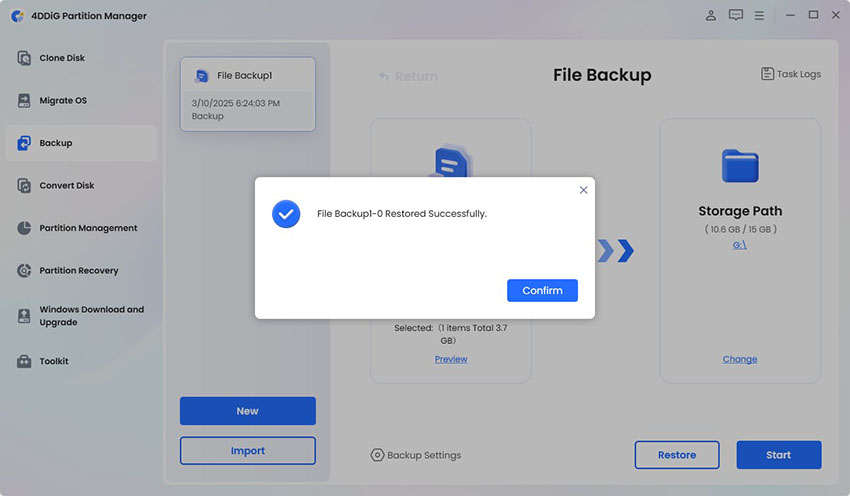Open Task Logs

pyautogui.click(x=790, y=74)
